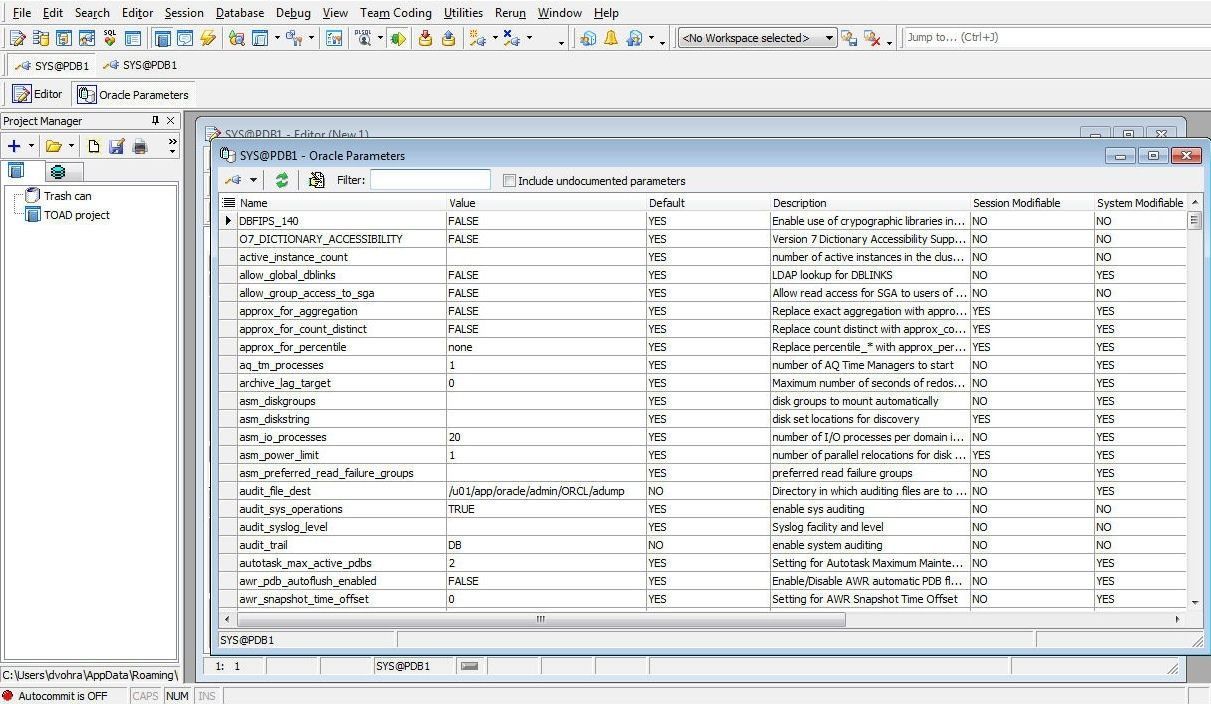The height and width of the screenshot is (704, 1211).
Task: Click the lightning bolt execute icon
Action: pyautogui.click(x=208, y=38)
